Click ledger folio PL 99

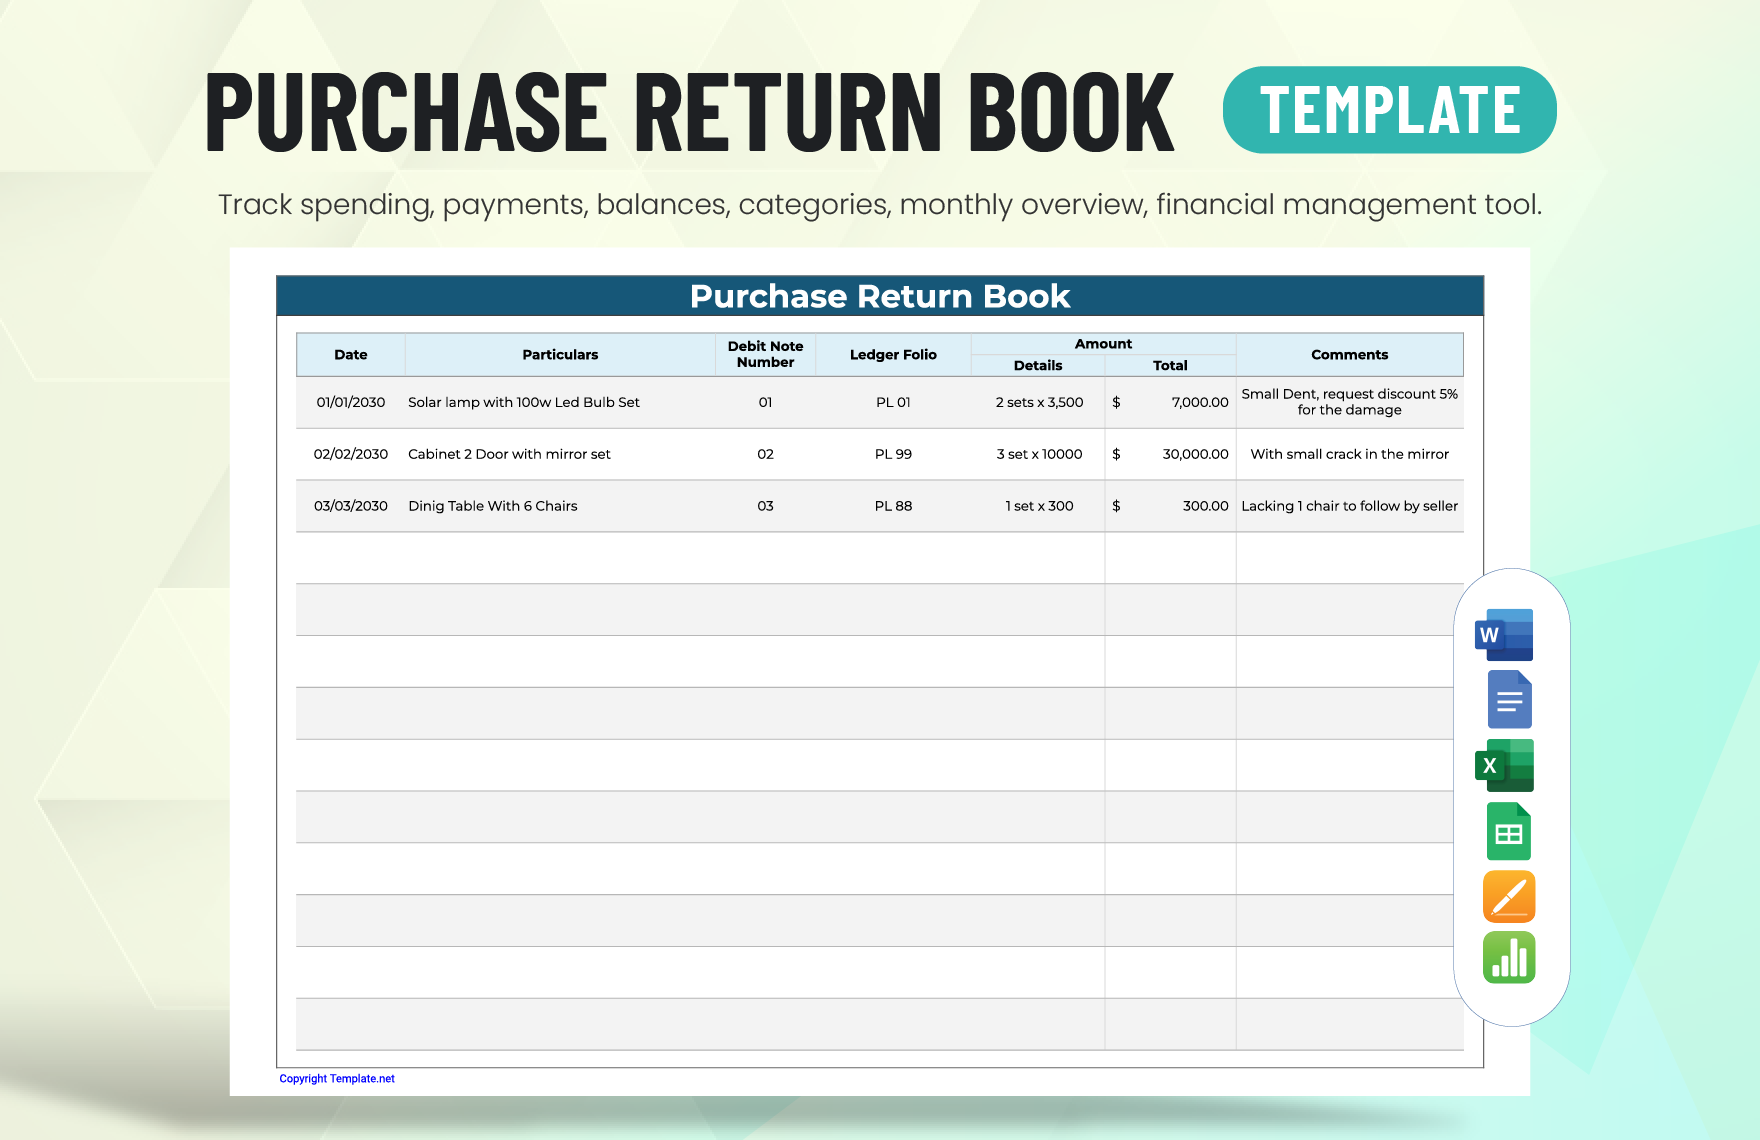pyautogui.click(x=893, y=454)
